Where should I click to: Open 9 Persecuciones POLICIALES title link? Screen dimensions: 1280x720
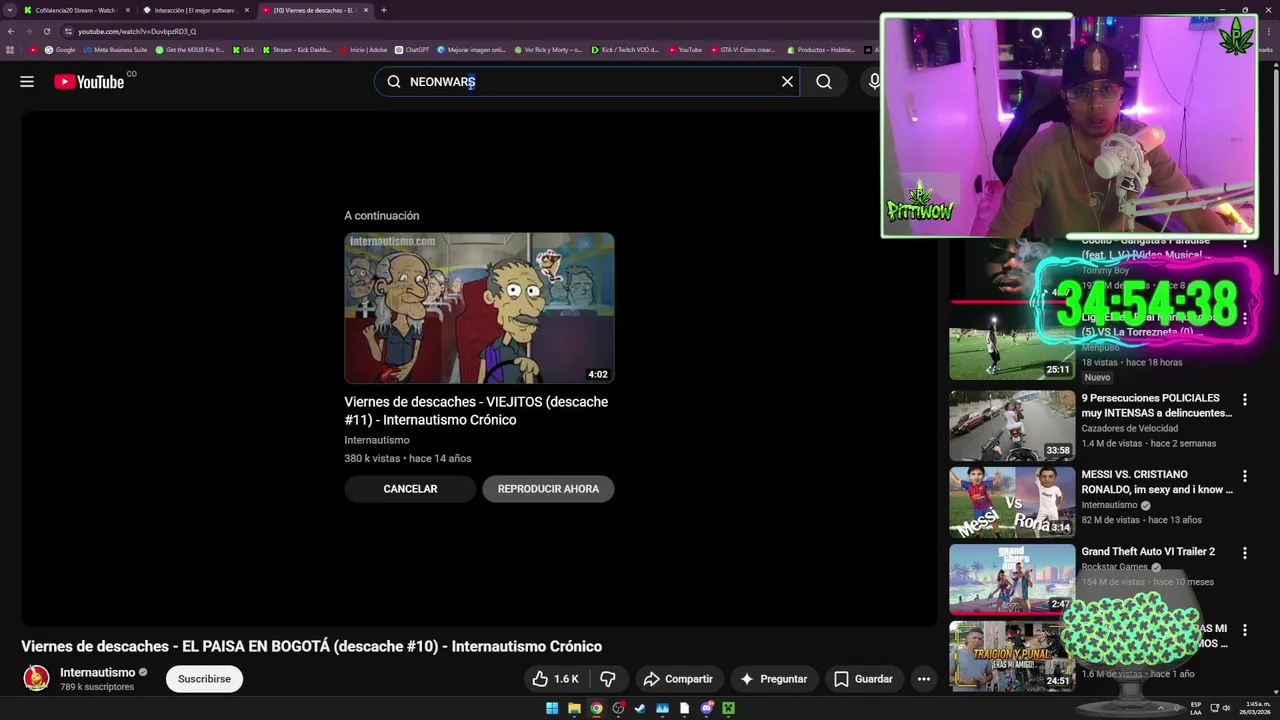tap(1157, 405)
